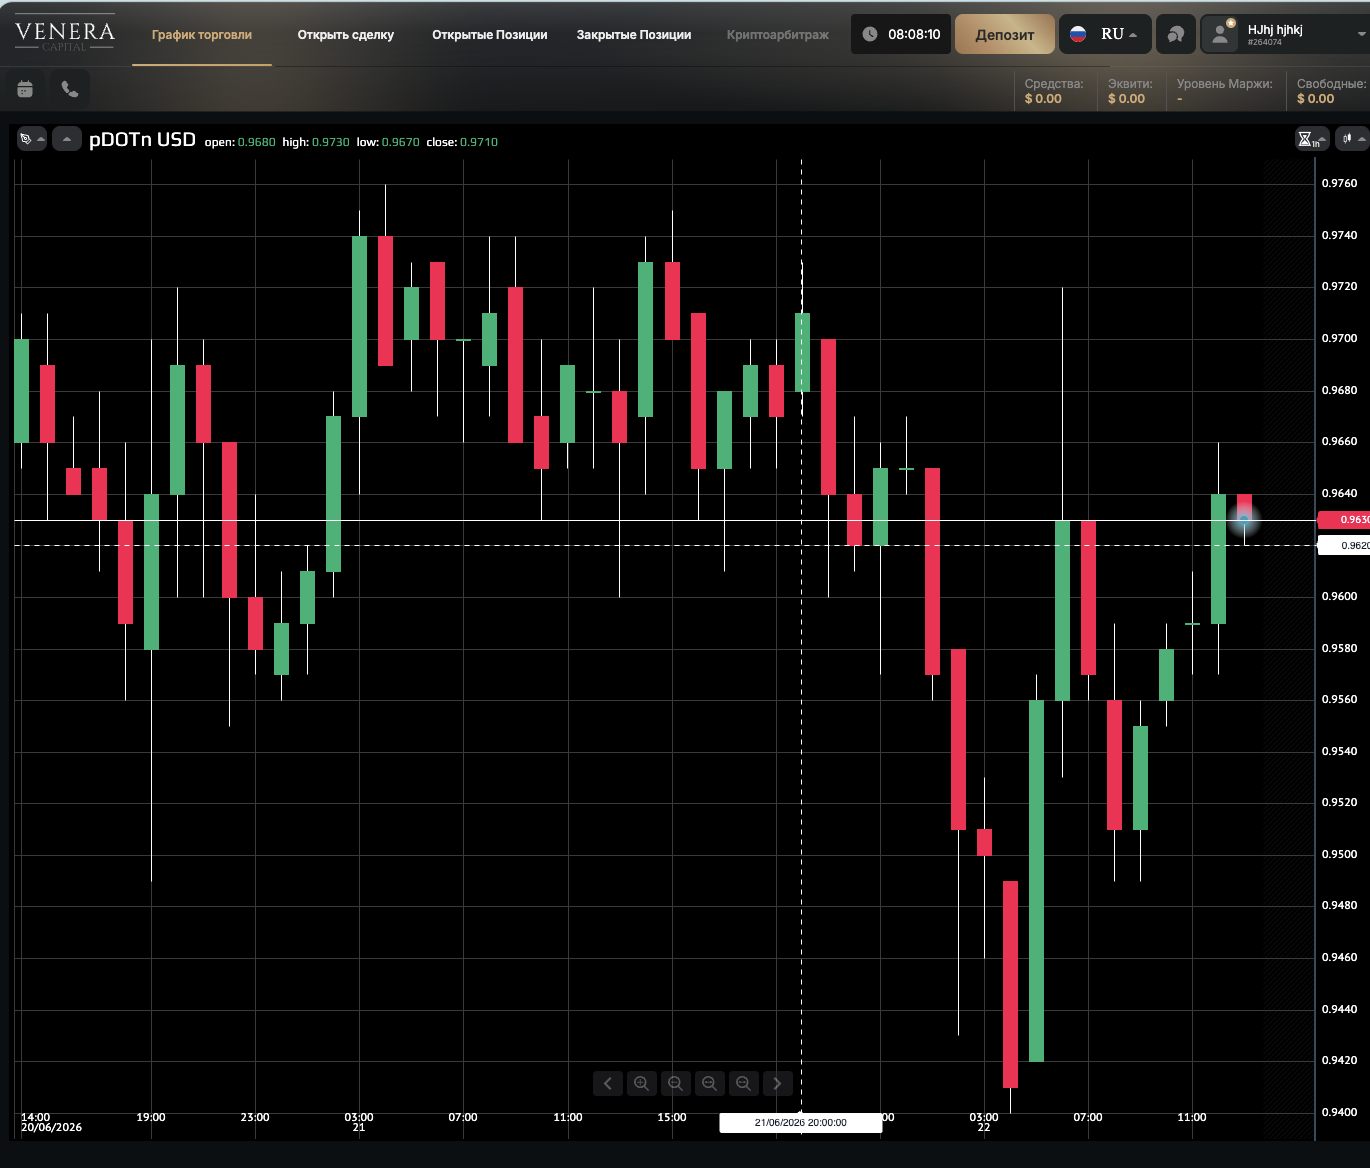Click the 14:00 20/06/2026 time axis label

tap(51, 1123)
